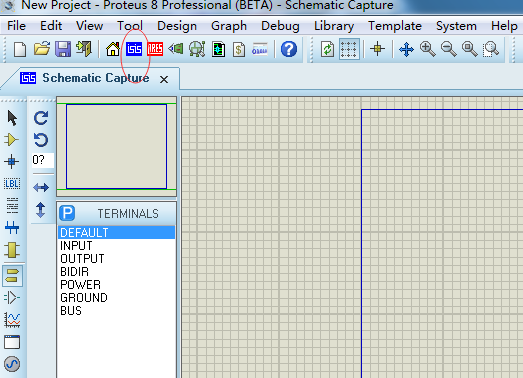Open the Tool menu
The image size is (523, 378).
click(x=130, y=26)
